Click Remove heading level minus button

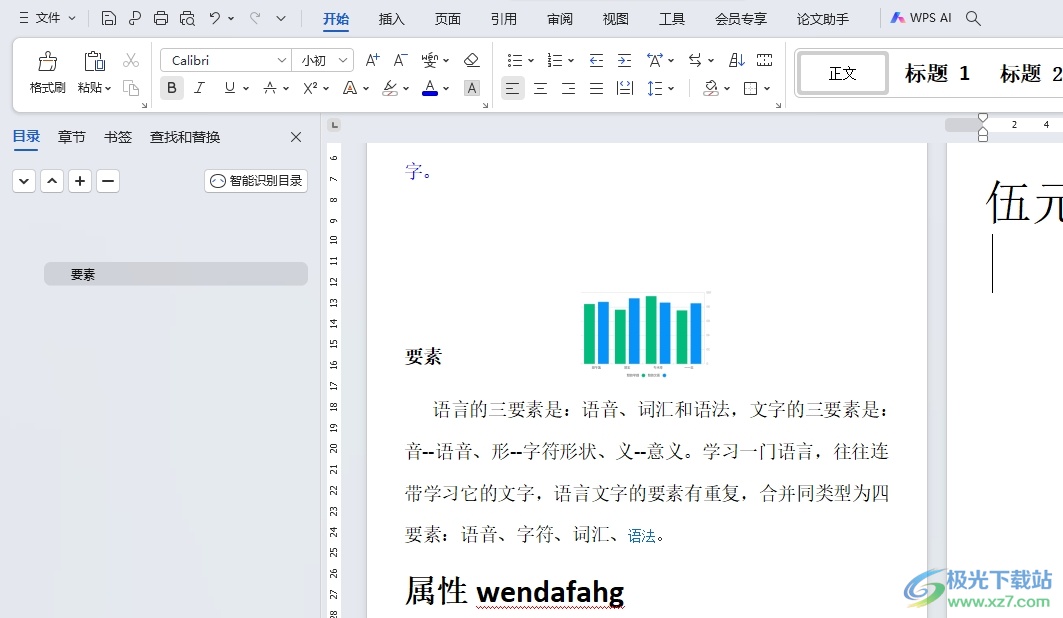point(108,181)
